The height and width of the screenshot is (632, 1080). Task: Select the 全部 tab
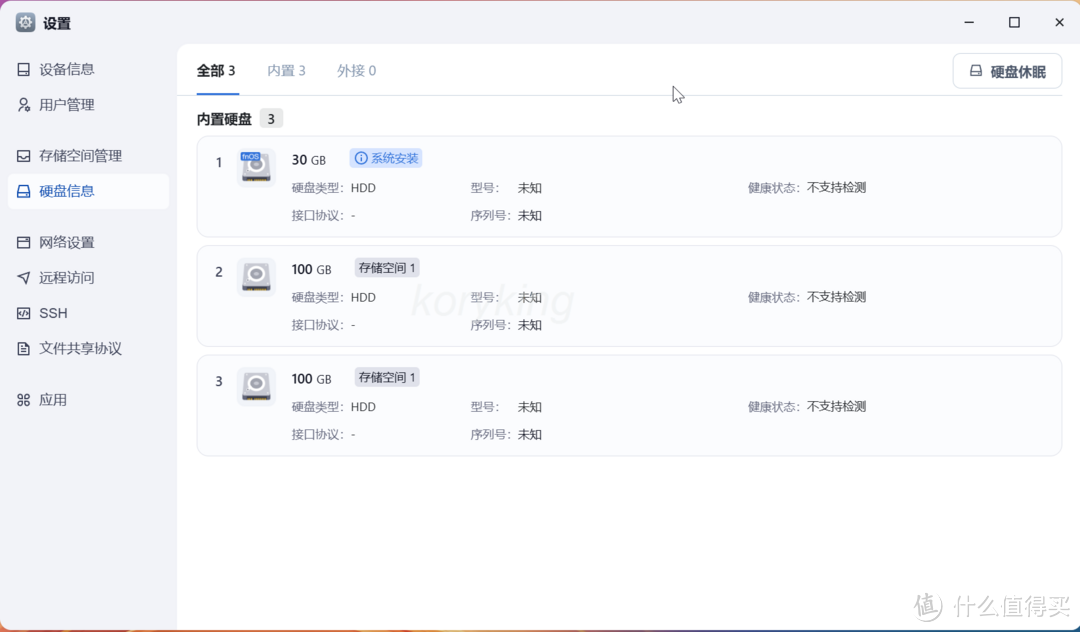216,70
